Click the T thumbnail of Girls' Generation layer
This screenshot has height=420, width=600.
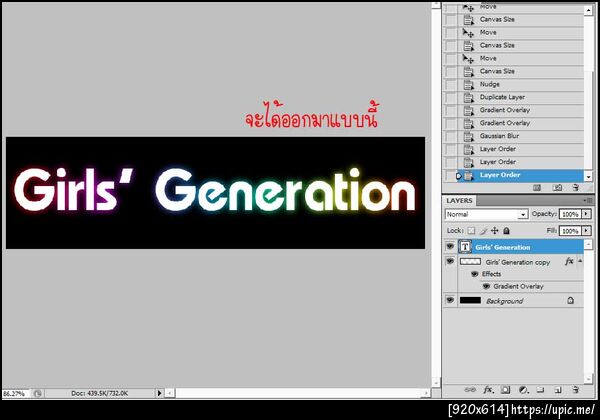pyautogui.click(x=465, y=247)
